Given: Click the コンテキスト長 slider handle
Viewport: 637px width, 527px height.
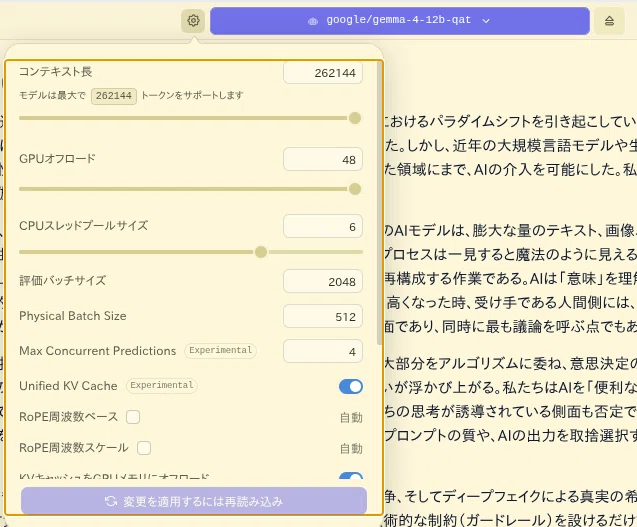Looking at the screenshot, I should tap(355, 118).
